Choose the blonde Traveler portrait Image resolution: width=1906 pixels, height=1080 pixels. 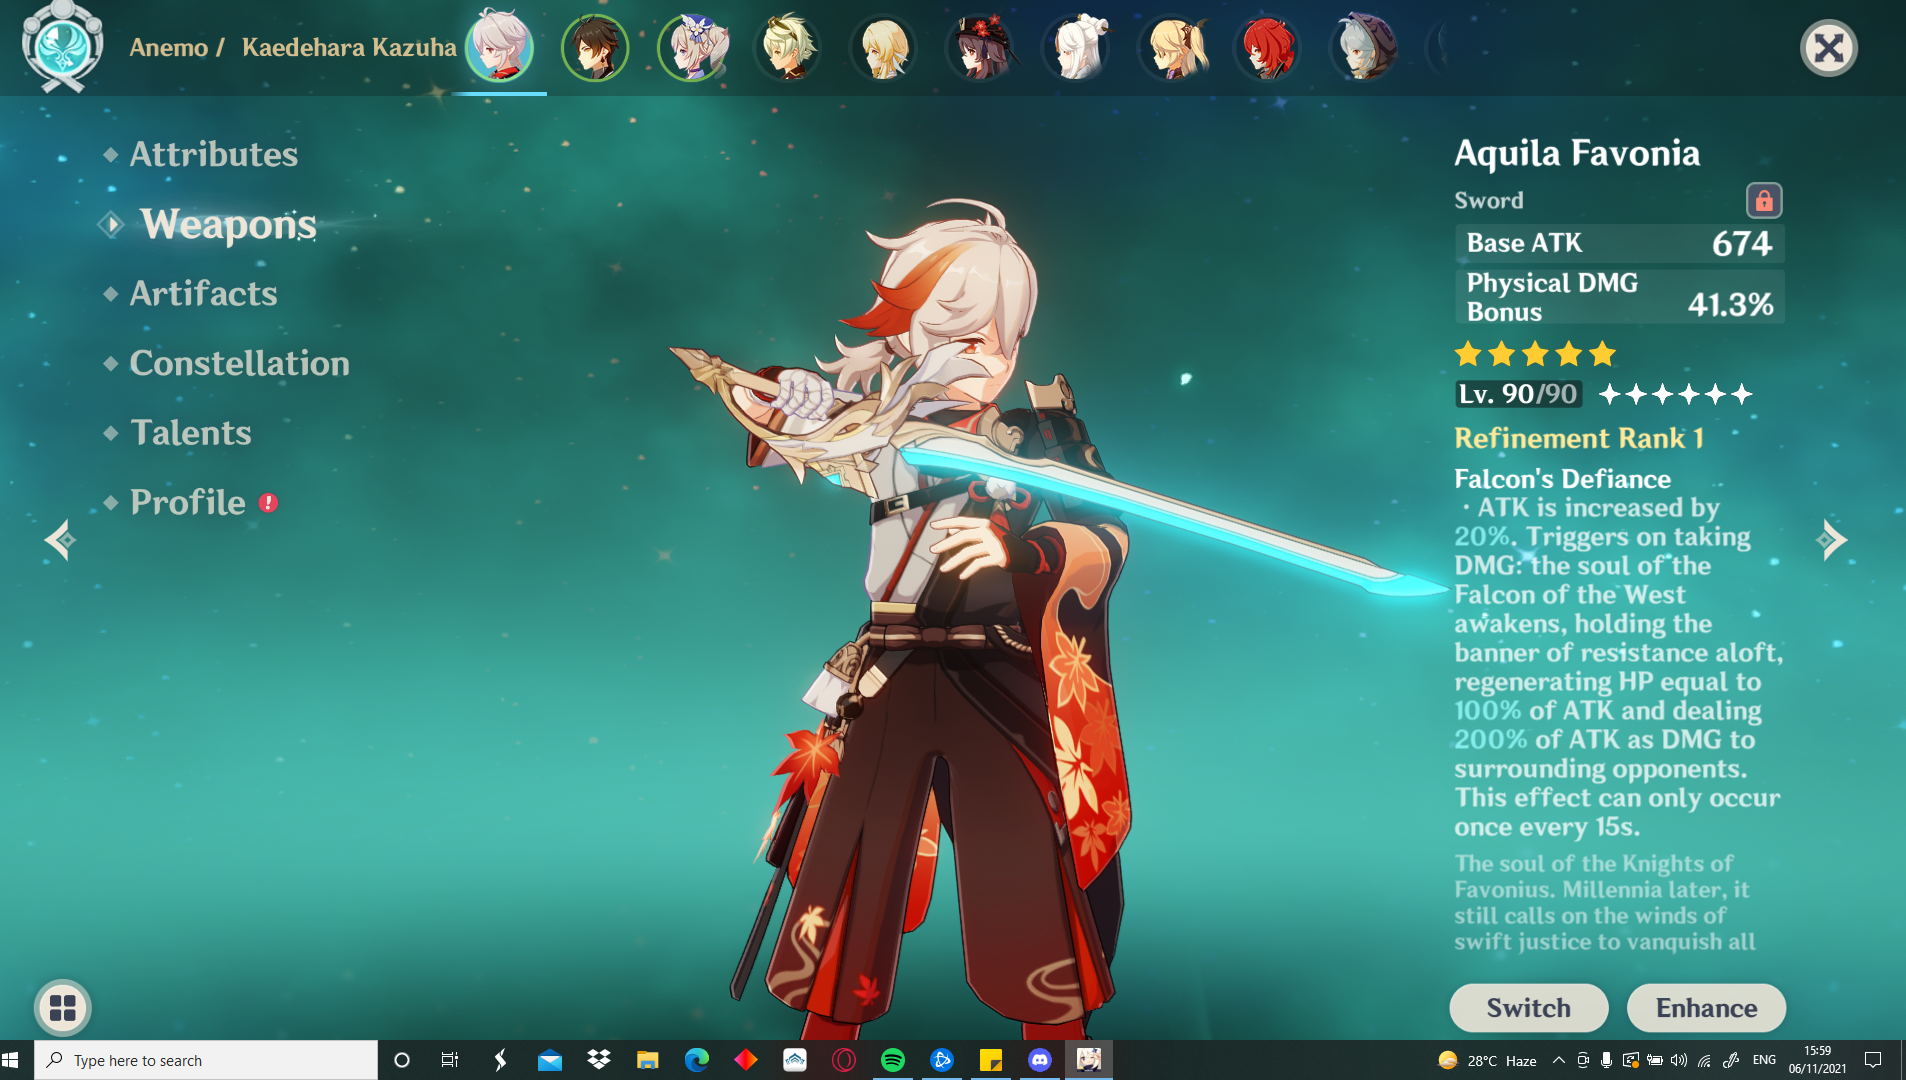[884, 46]
